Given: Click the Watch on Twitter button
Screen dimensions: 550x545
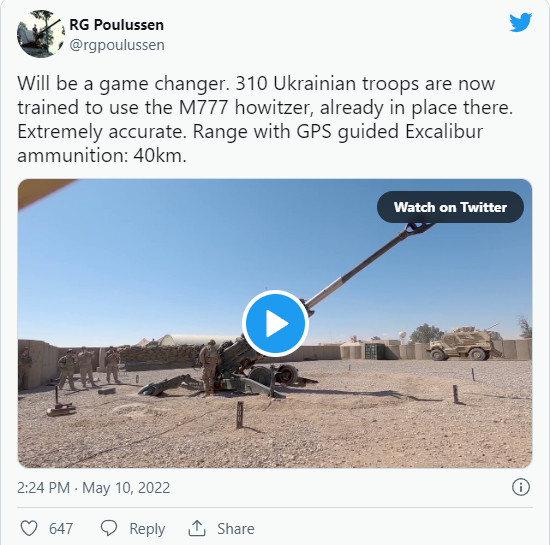Looking at the screenshot, I should (450, 207).
